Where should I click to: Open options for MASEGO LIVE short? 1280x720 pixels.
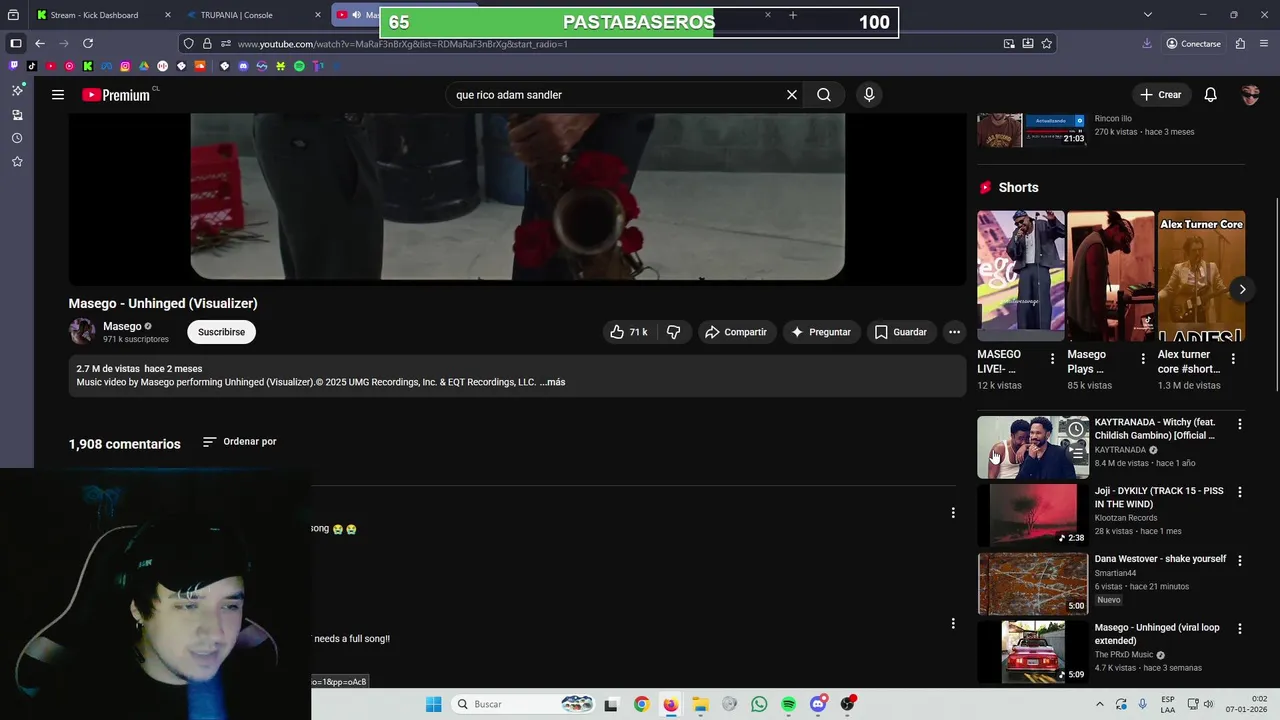click(x=1052, y=359)
